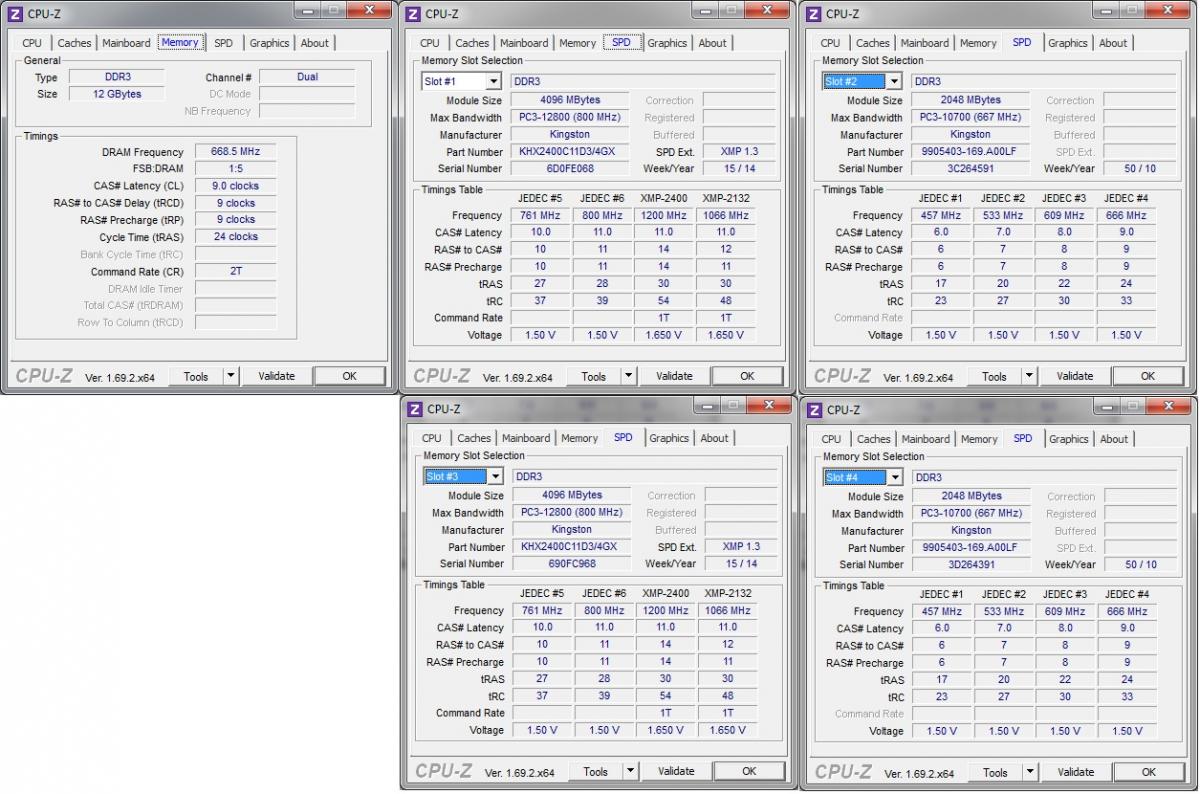Open Tools dropdown arrow in the Memory tab window
The width and height of the screenshot is (1200, 794).
(231, 376)
